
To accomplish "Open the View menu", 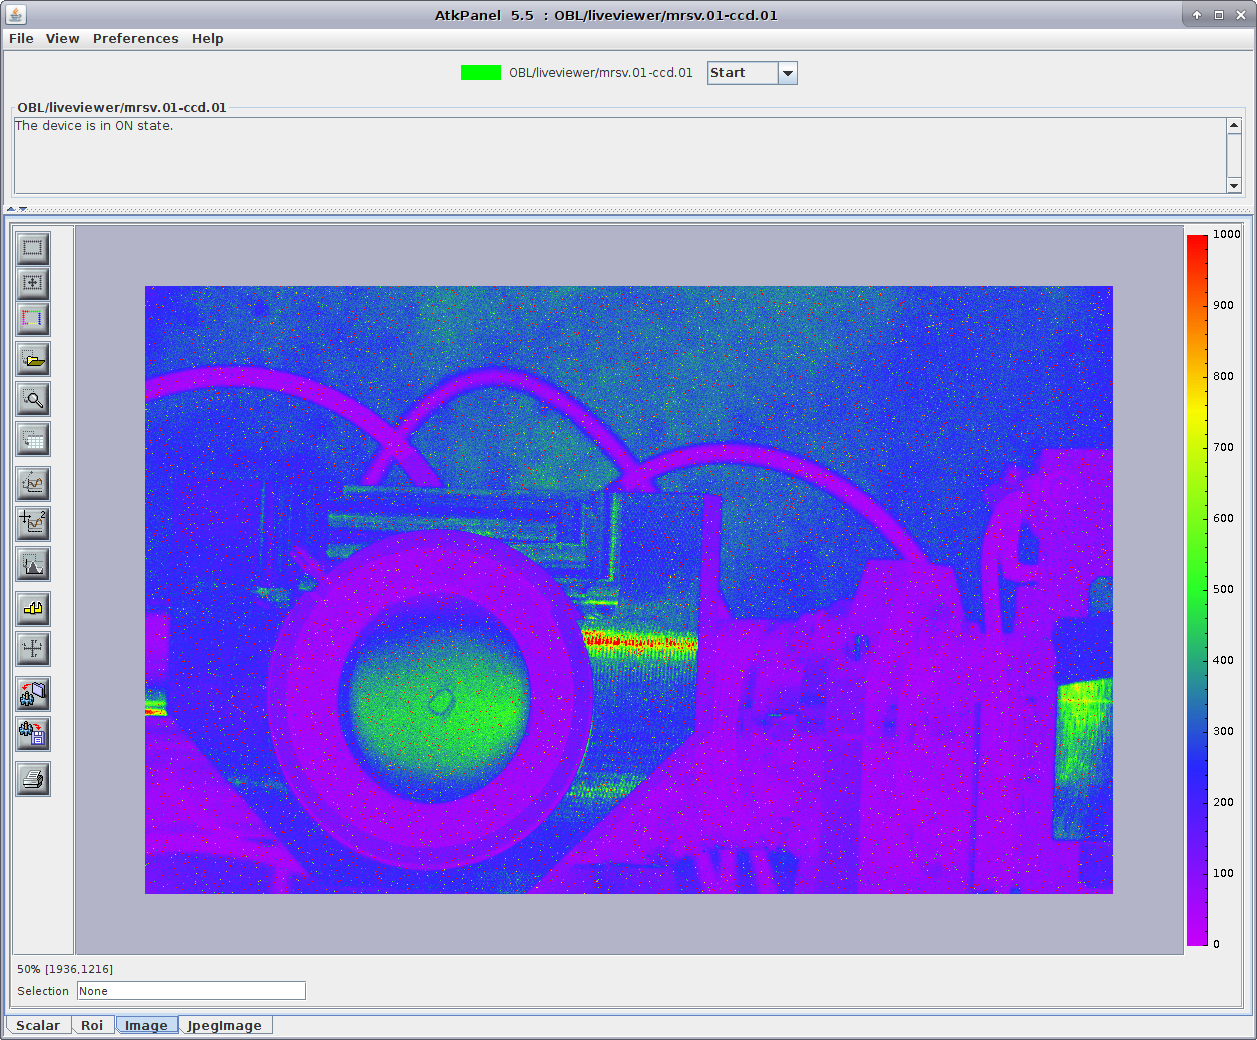I will tap(62, 38).
